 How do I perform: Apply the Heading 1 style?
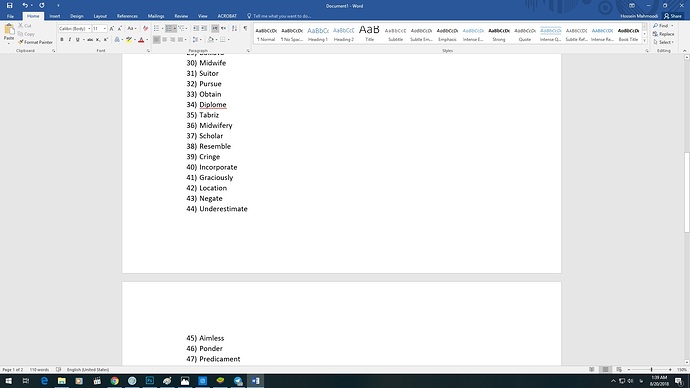(x=318, y=34)
